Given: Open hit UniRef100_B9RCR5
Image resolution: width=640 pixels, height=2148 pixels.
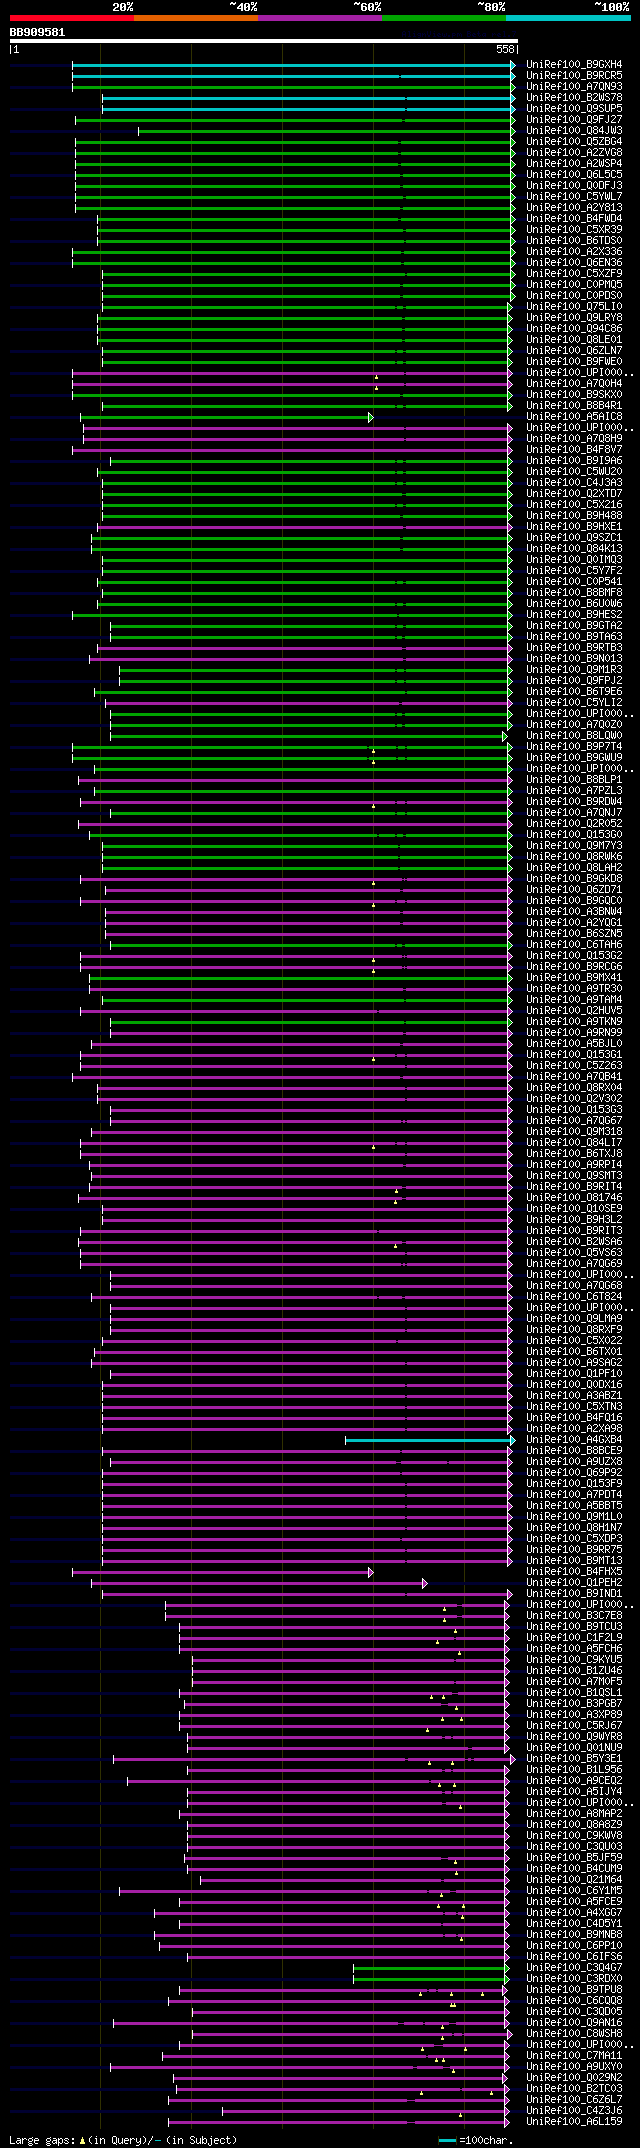Looking at the screenshot, I should point(574,76).
